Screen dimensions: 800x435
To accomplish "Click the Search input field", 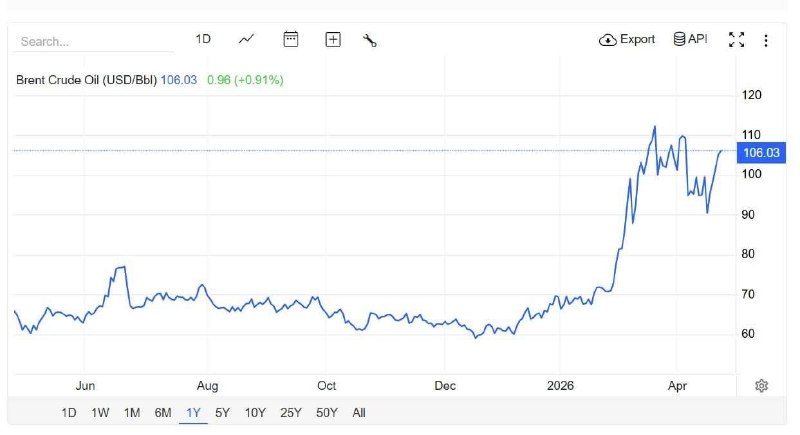I will click(x=95, y=42).
